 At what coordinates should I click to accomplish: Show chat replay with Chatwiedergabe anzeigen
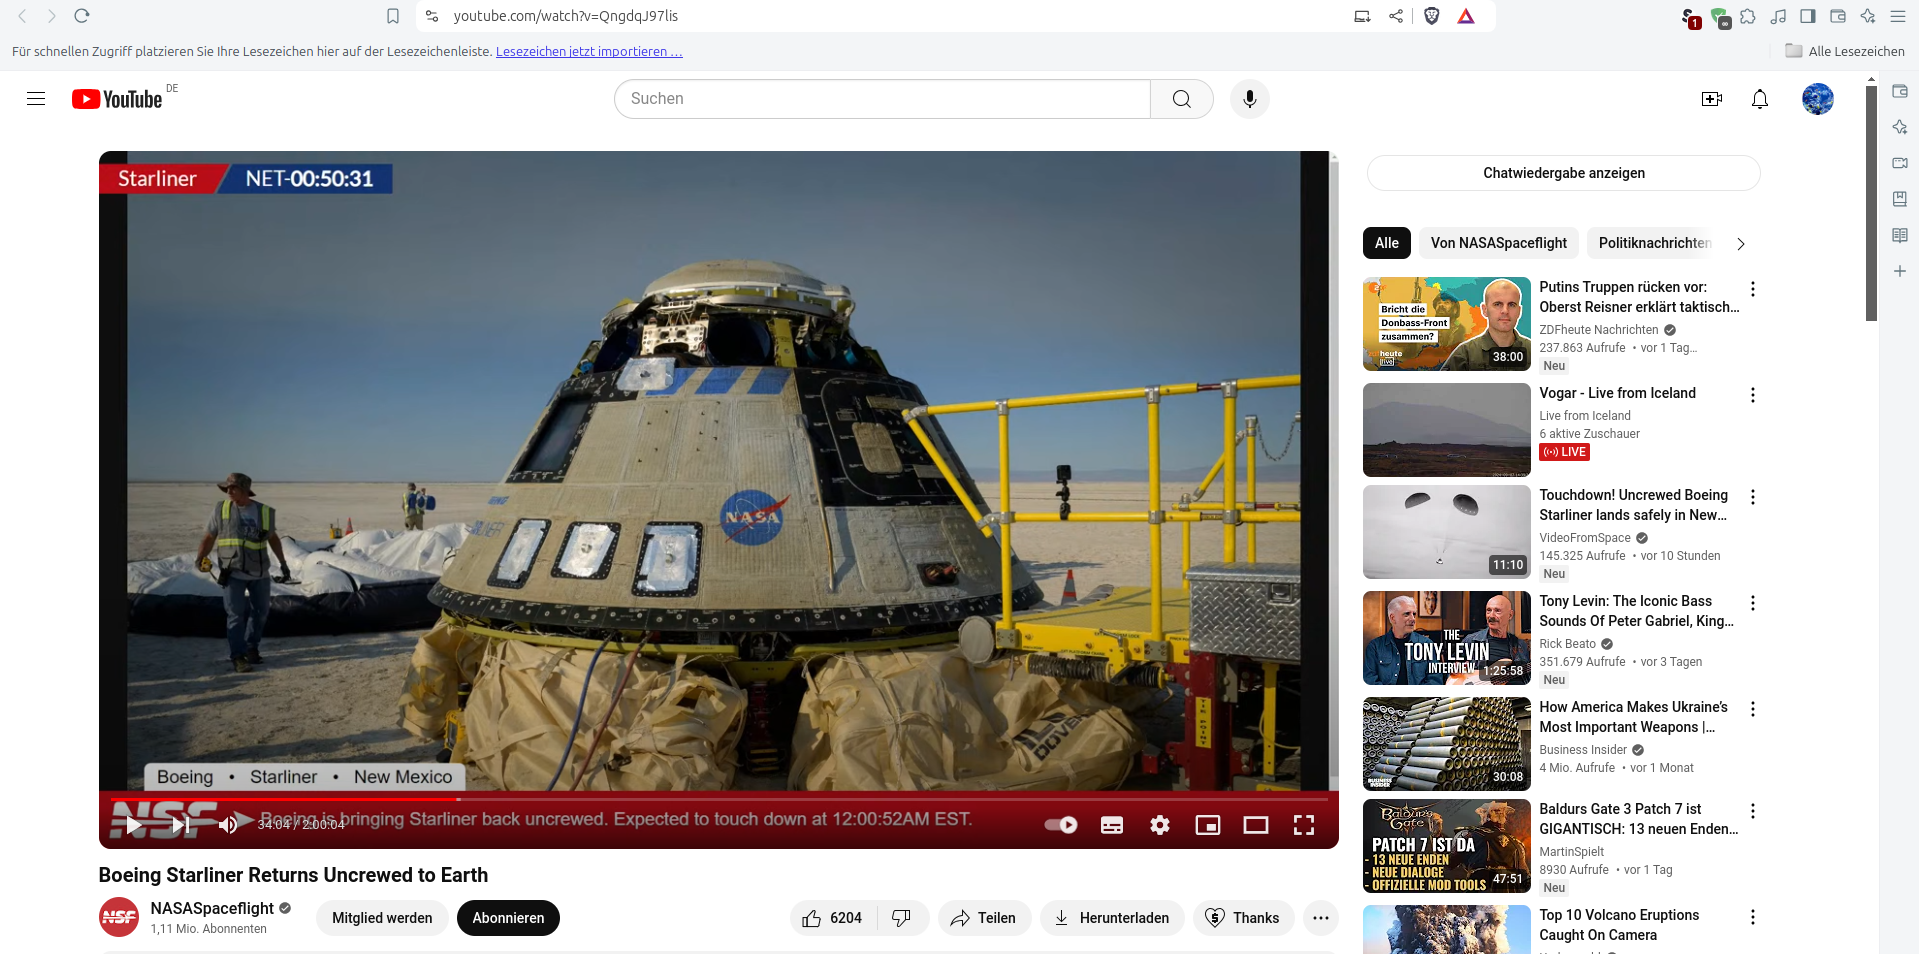click(1564, 173)
